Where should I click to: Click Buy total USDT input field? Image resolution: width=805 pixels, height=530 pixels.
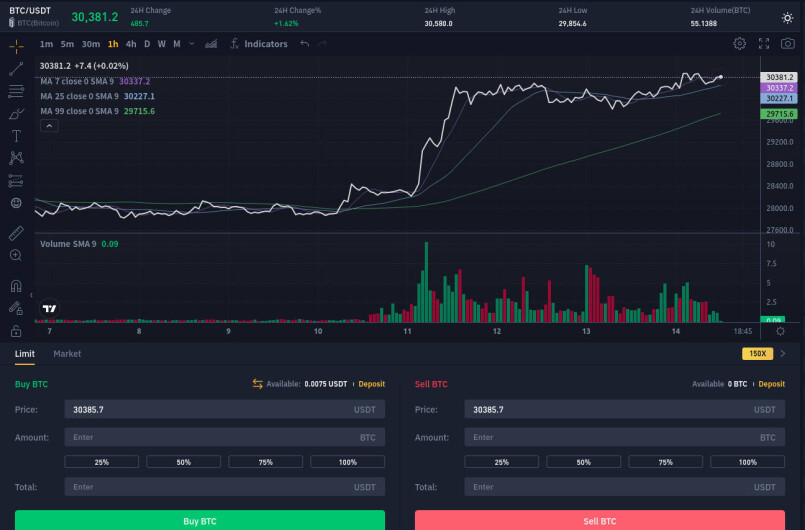(x=224, y=487)
